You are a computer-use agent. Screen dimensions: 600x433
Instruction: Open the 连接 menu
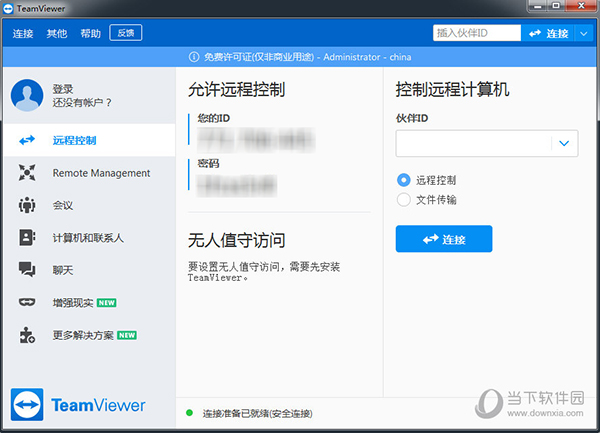tap(23, 34)
